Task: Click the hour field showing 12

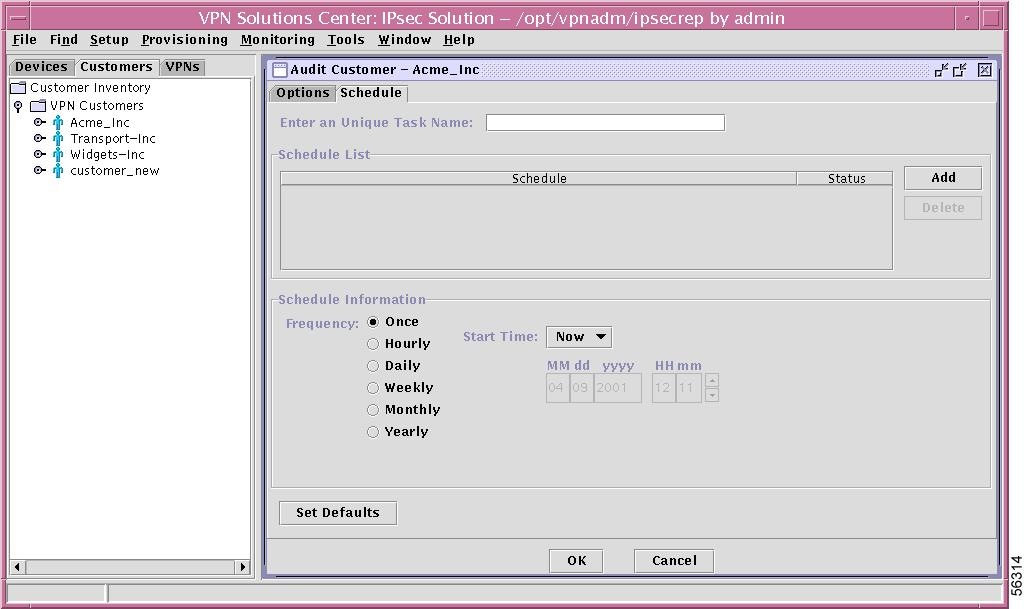Action: click(x=663, y=388)
